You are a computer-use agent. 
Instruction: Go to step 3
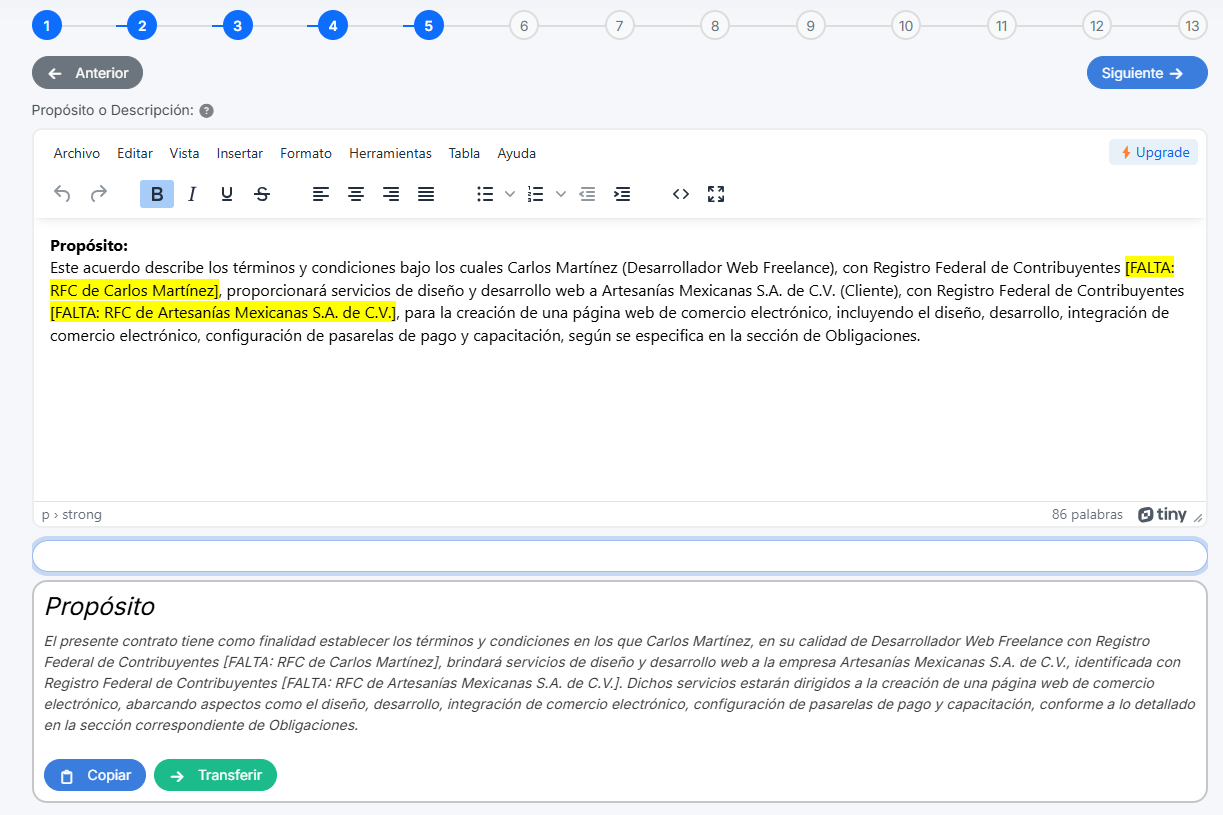point(237,25)
